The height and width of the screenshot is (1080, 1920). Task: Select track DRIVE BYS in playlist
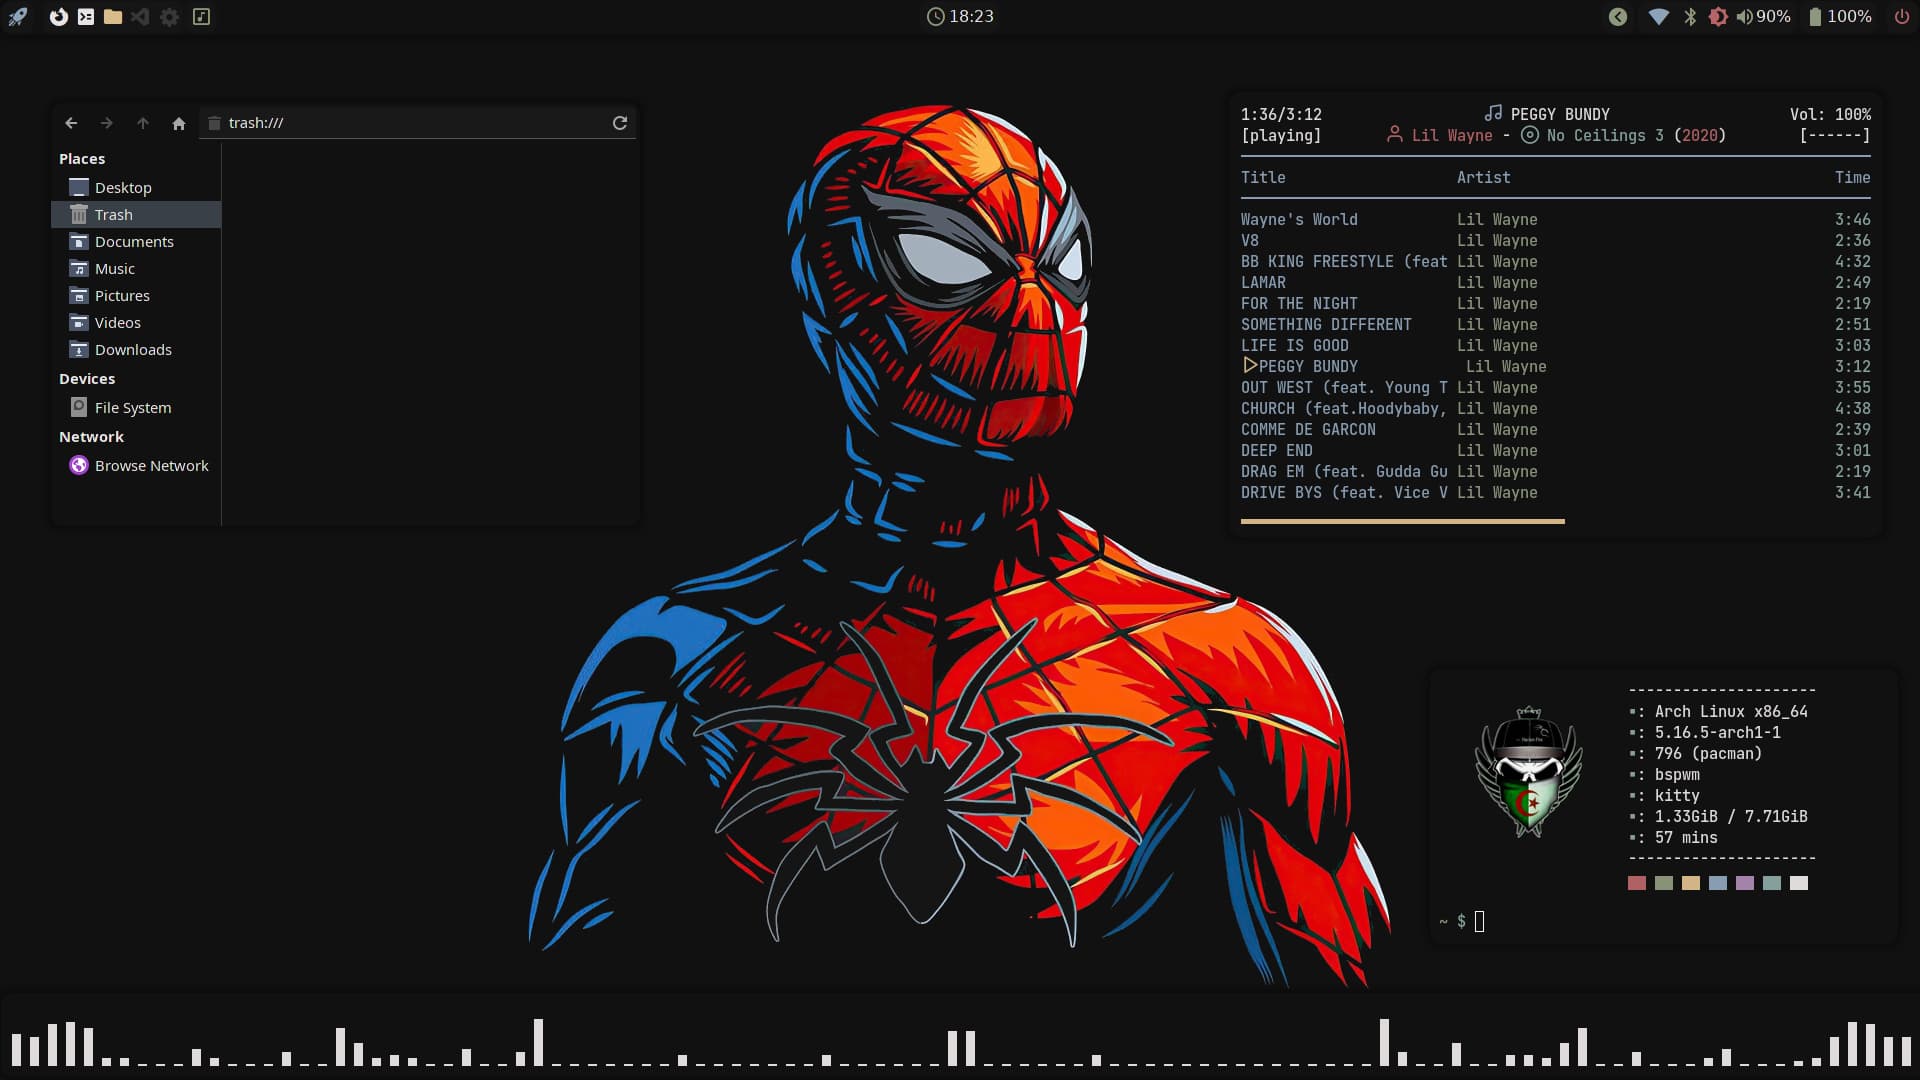pos(1555,493)
